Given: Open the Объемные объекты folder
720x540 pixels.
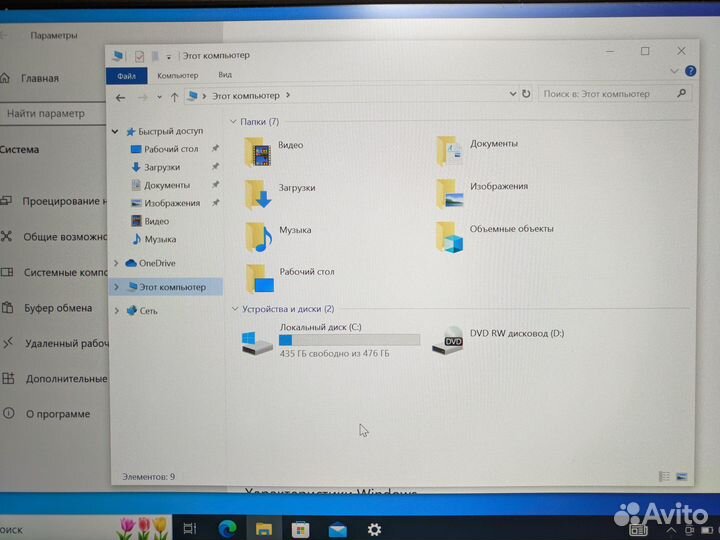Looking at the screenshot, I should coord(450,236).
